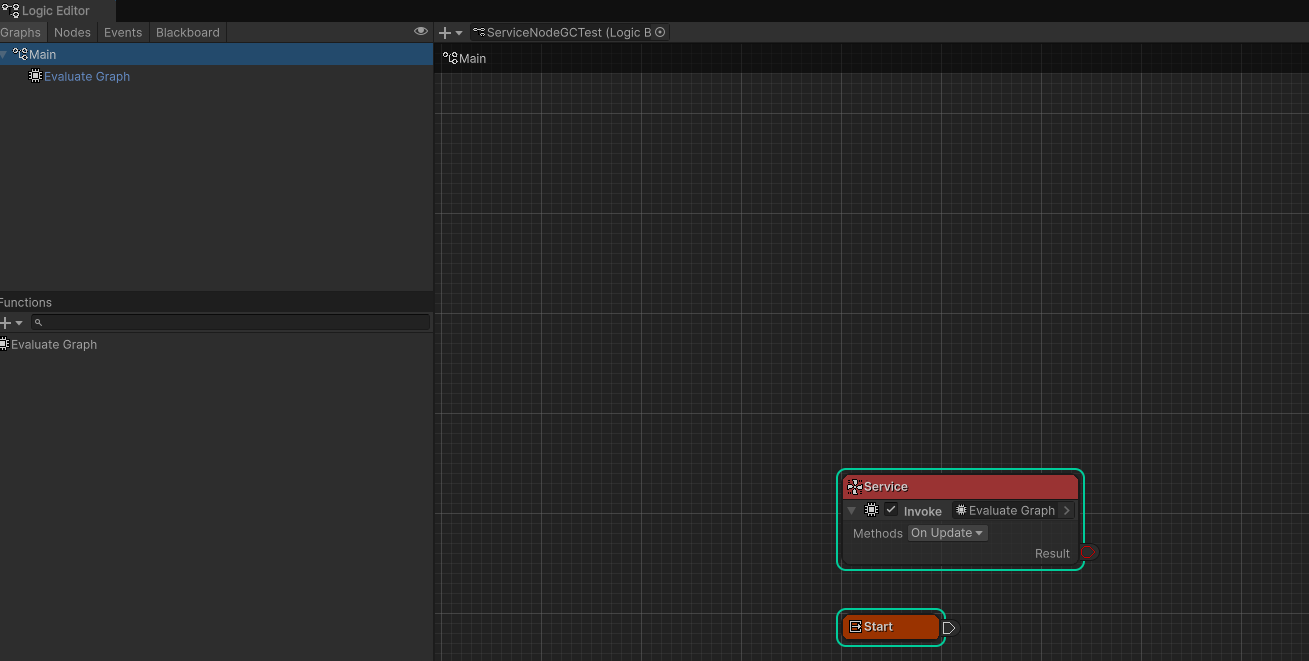Click the red Result output port

coord(1089,552)
